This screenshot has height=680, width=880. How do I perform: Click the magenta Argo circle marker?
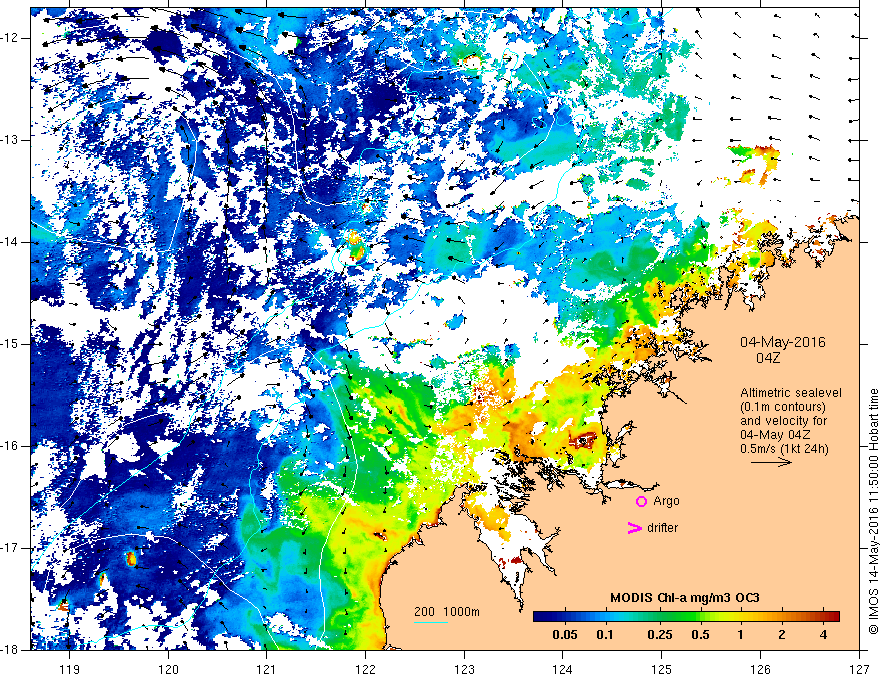(641, 501)
